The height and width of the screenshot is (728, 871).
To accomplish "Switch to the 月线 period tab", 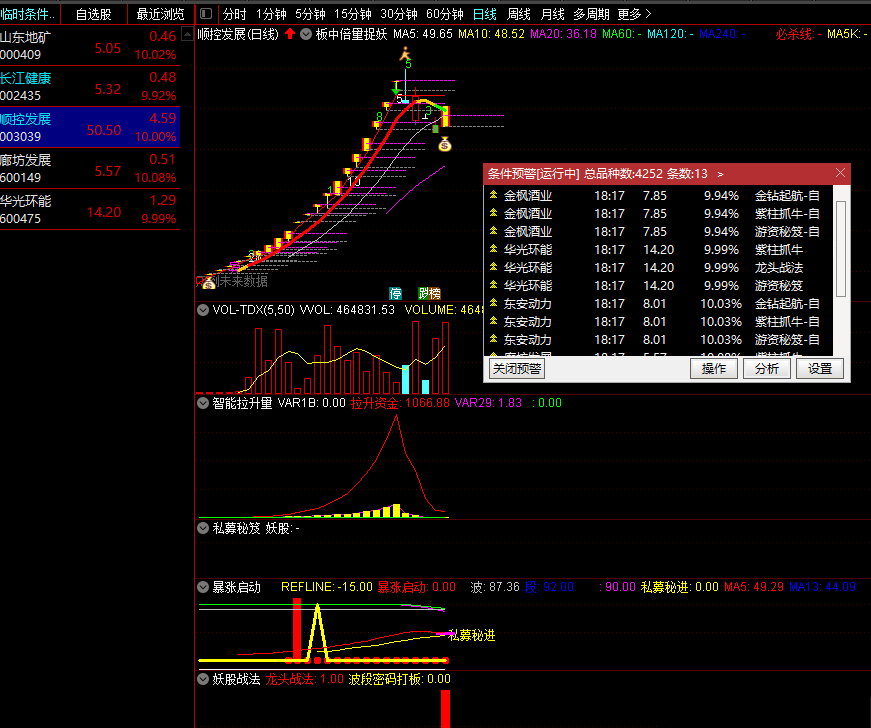I will [552, 14].
